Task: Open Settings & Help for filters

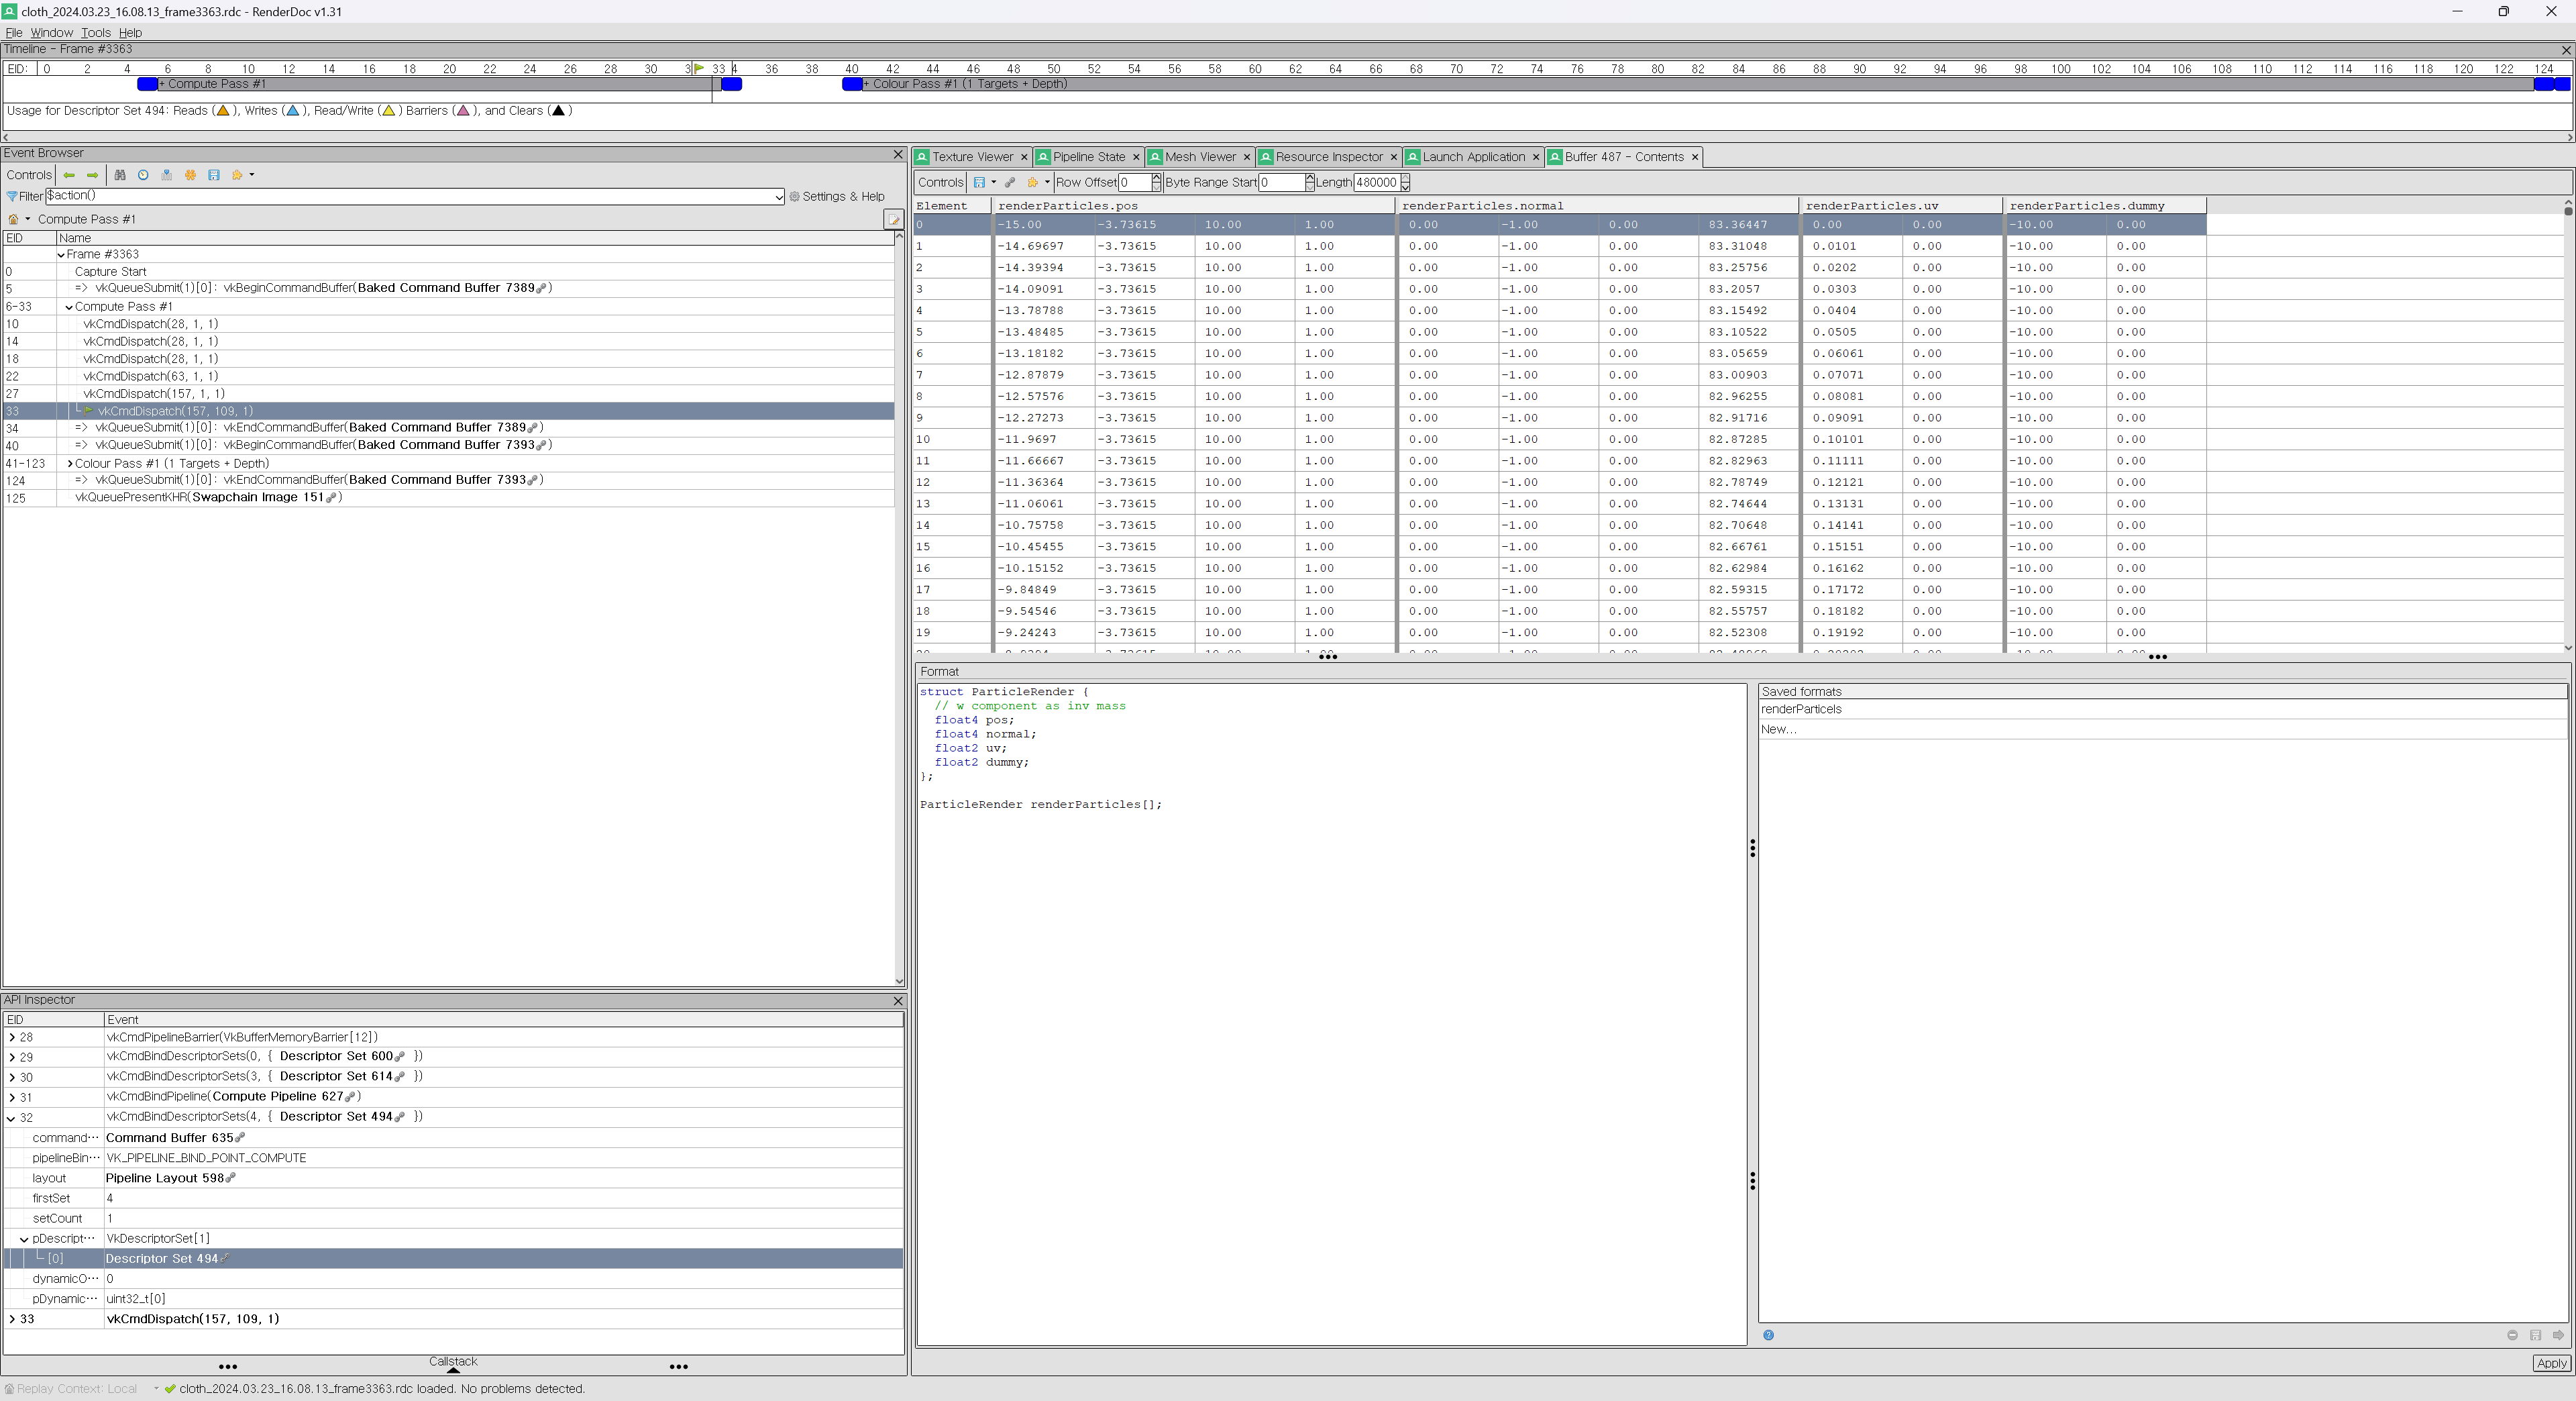Action: pos(837,197)
